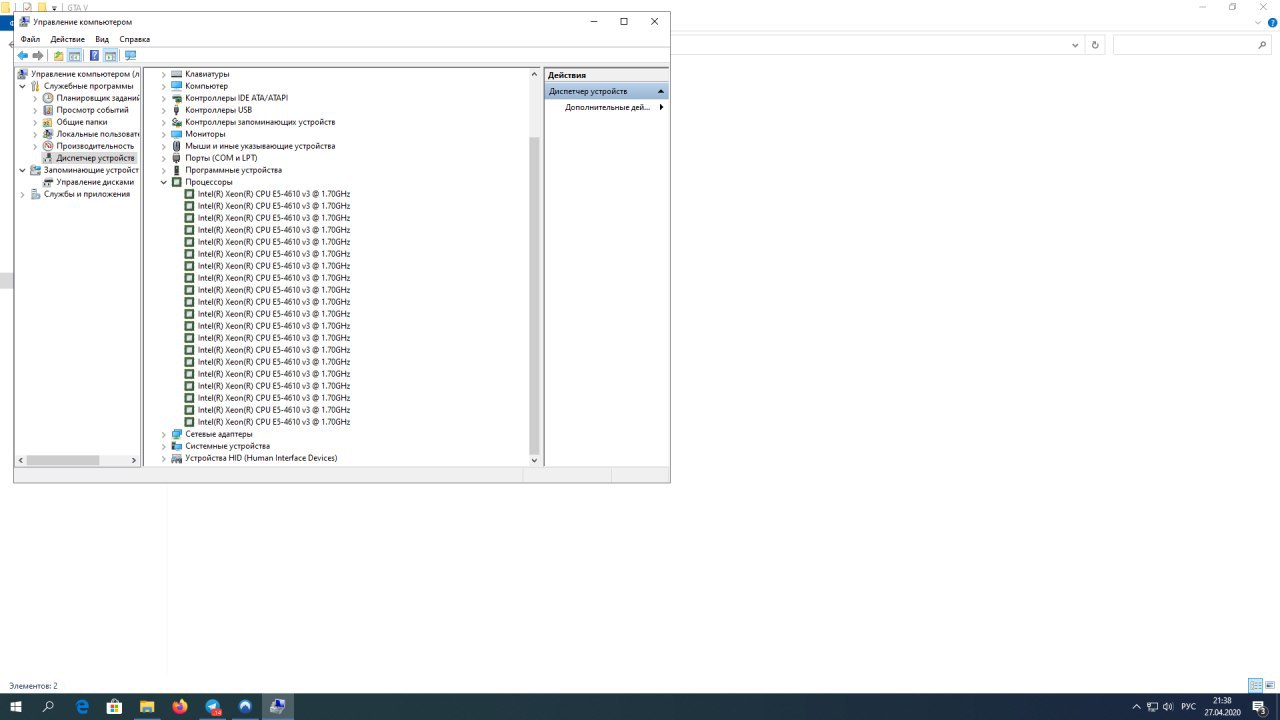The height and width of the screenshot is (720, 1280).
Task: Open the Файл menu
Action: 30,39
